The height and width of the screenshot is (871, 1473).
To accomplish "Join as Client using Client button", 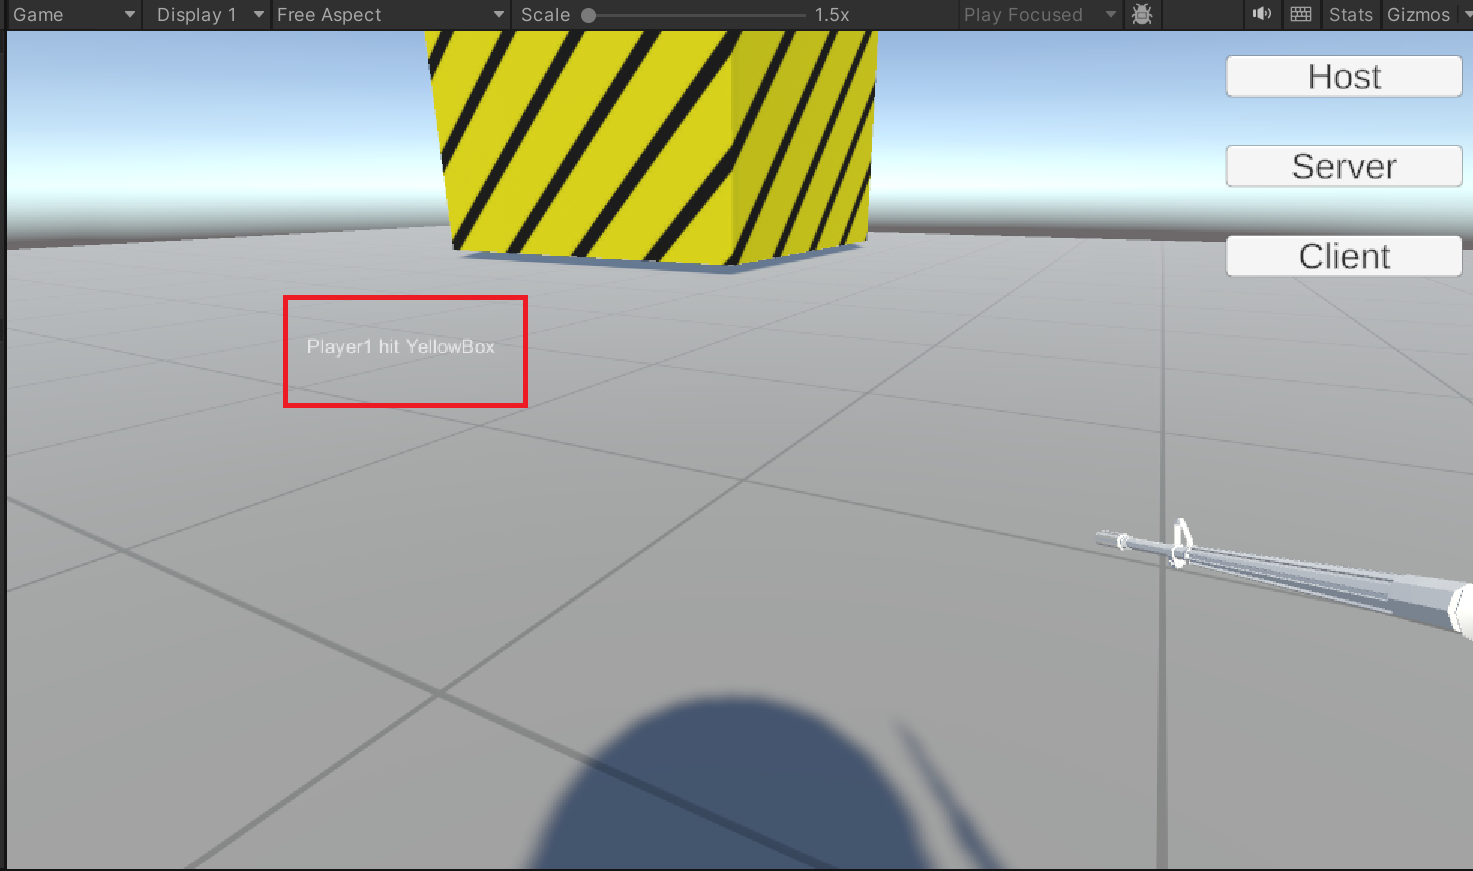I will tap(1343, 256).
